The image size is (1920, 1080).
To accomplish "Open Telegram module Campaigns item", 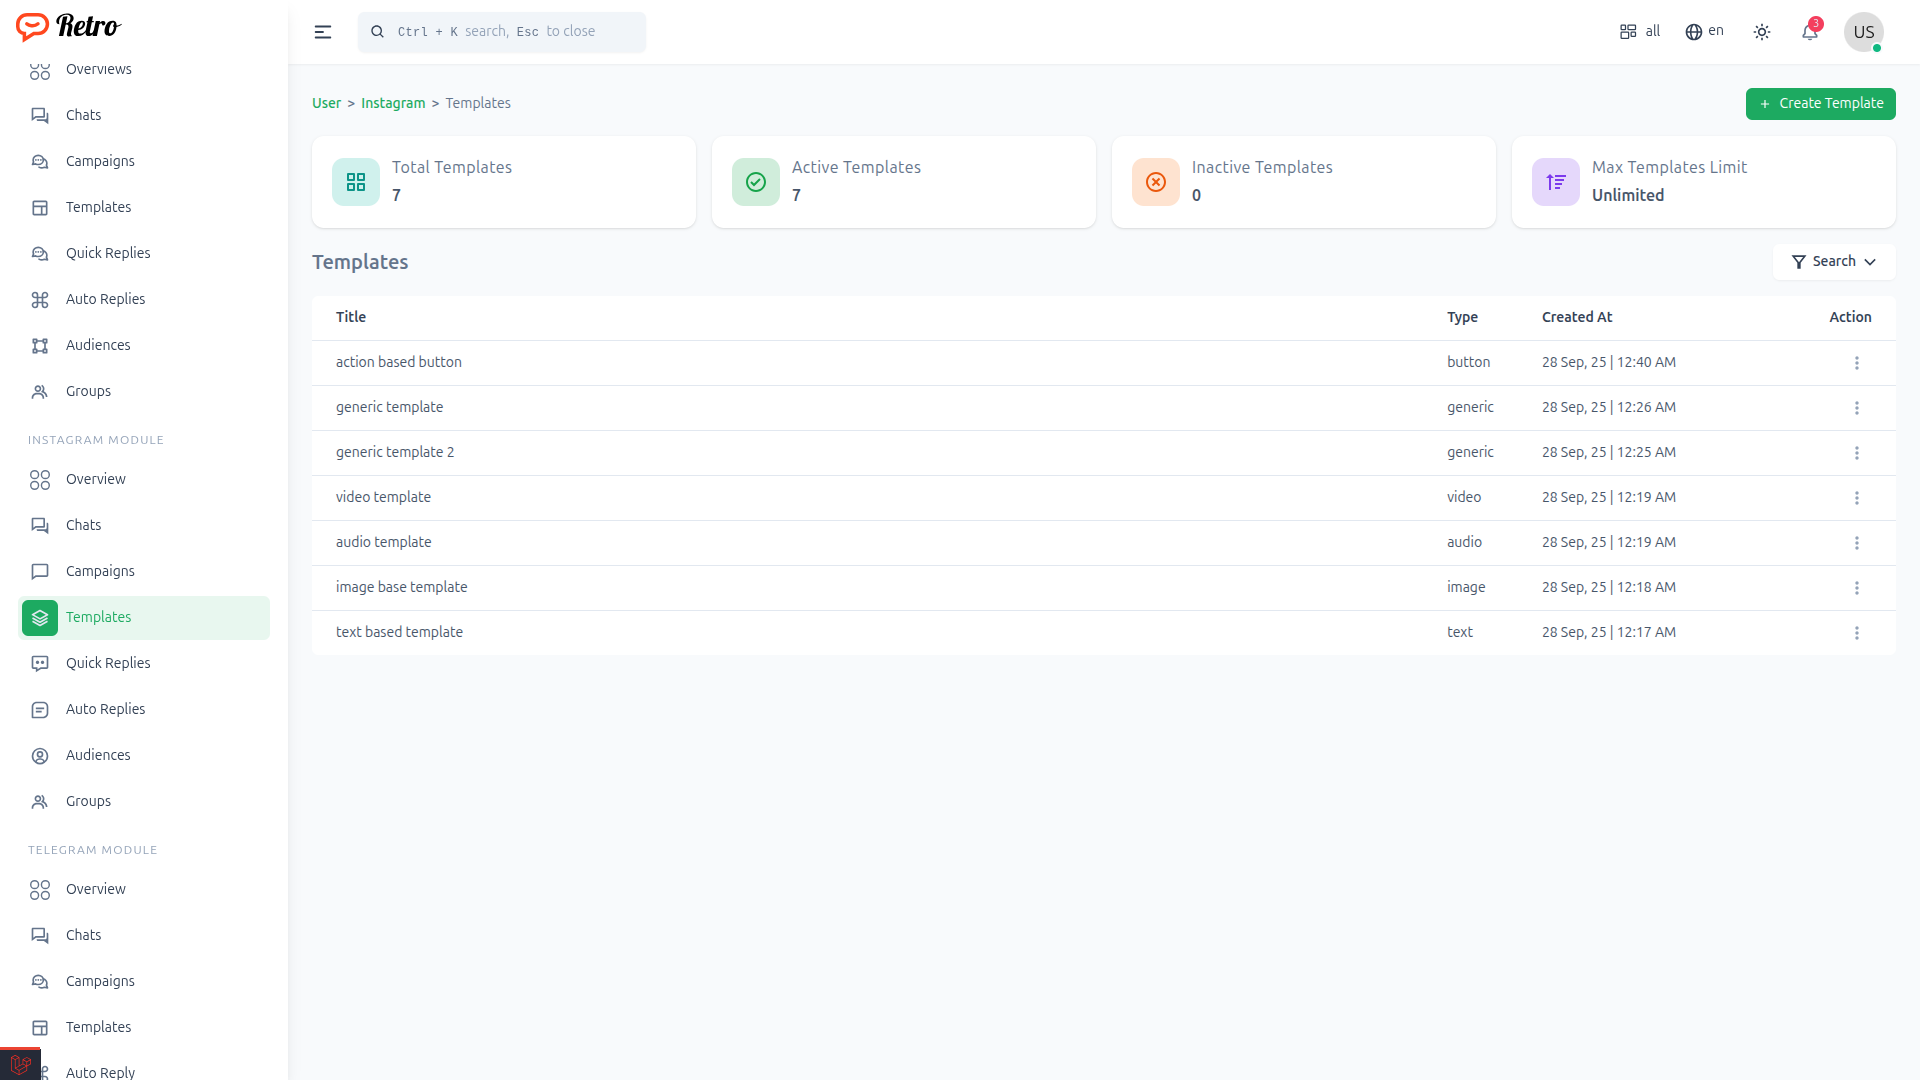I will (x=100, y=981).
